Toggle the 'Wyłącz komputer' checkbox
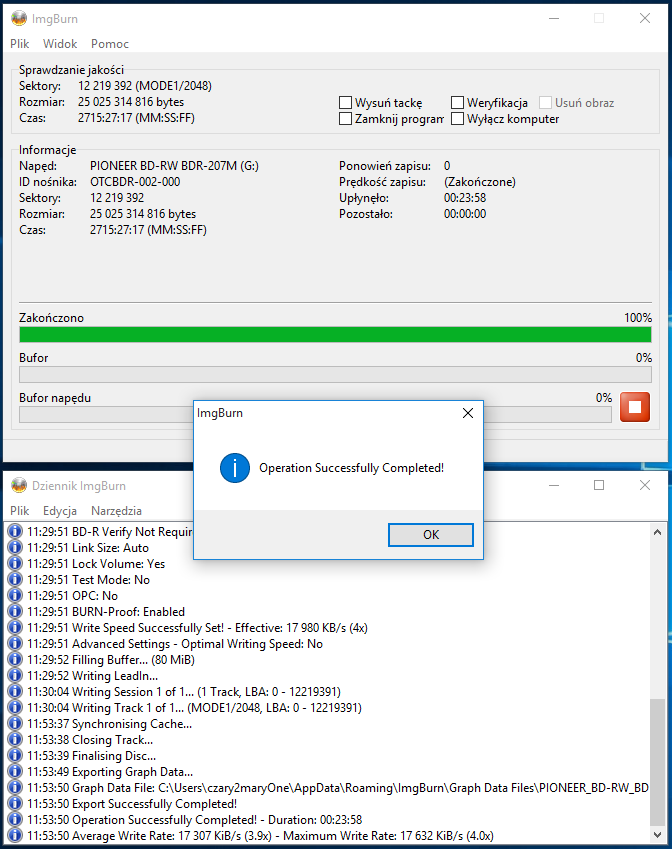The width and height of the screenshot is (672, 849). [458, 119]
